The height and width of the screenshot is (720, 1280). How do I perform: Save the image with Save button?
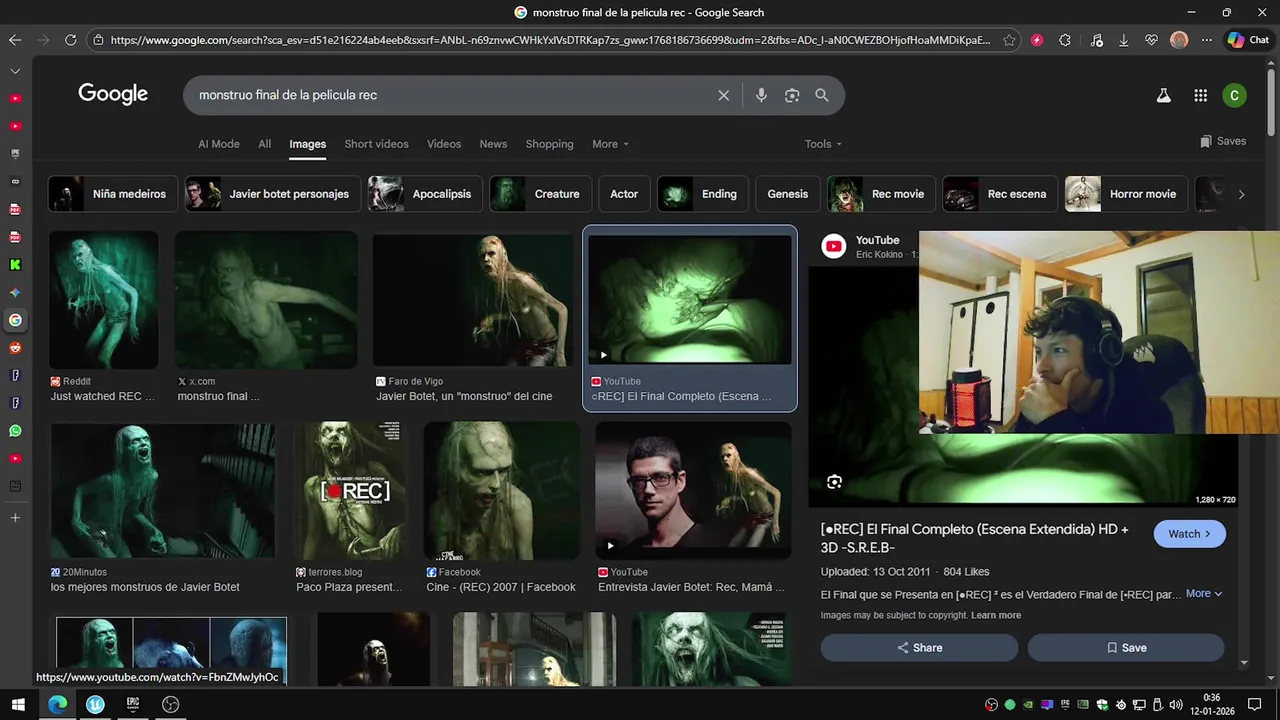(x=1126, y=648)
